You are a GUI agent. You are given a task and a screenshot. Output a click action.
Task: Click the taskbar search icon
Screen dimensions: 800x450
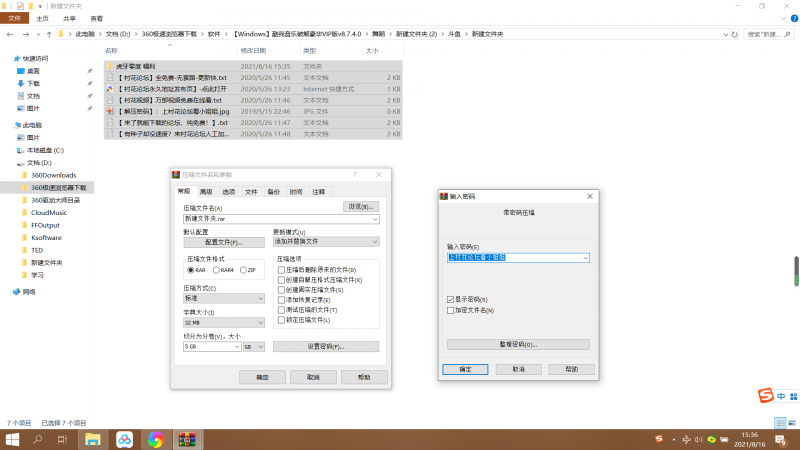38,439
